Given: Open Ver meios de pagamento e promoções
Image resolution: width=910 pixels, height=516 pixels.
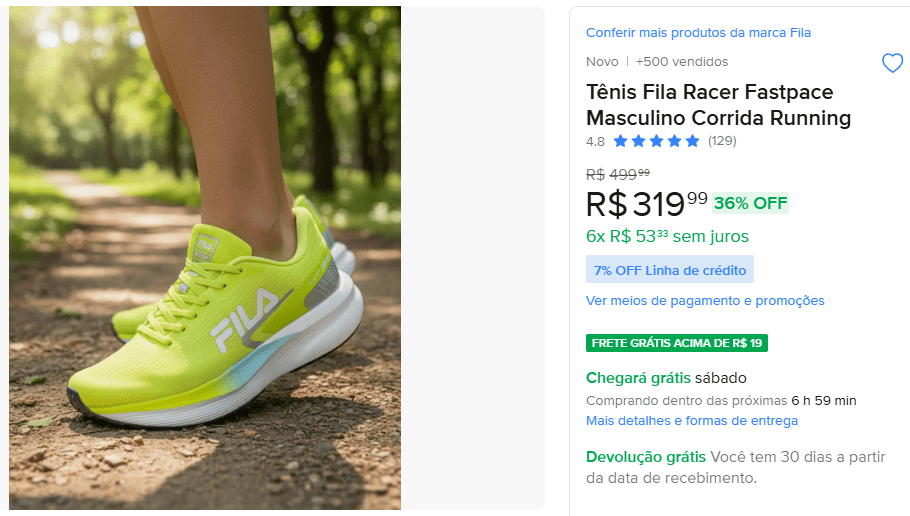Looking at the screenshot, I should 705,301.
